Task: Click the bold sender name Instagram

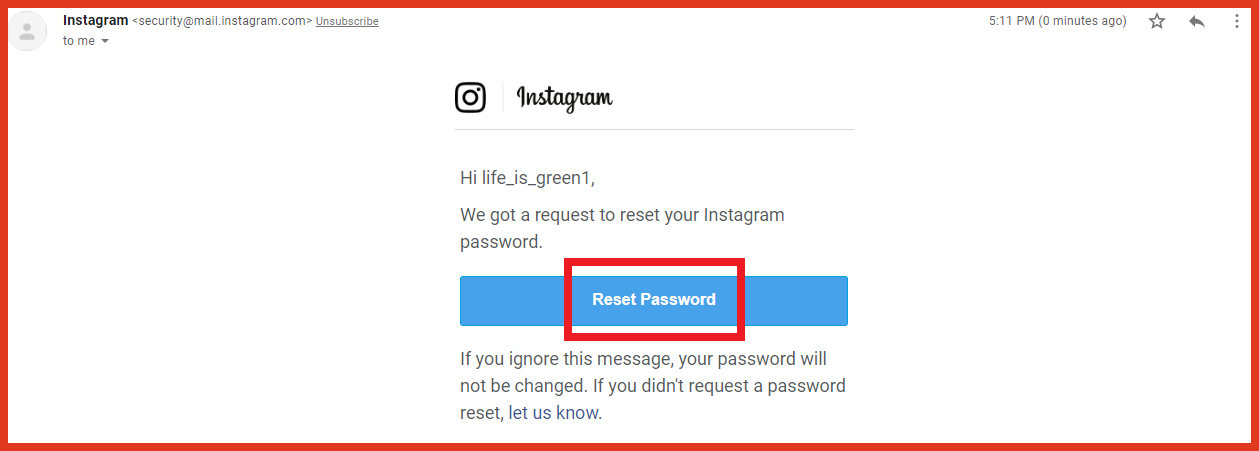Action: click(x=95, y=21)
